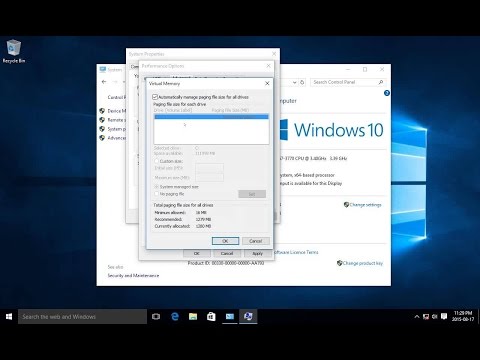Maximize the System Control Panel window

coord(365,69)
